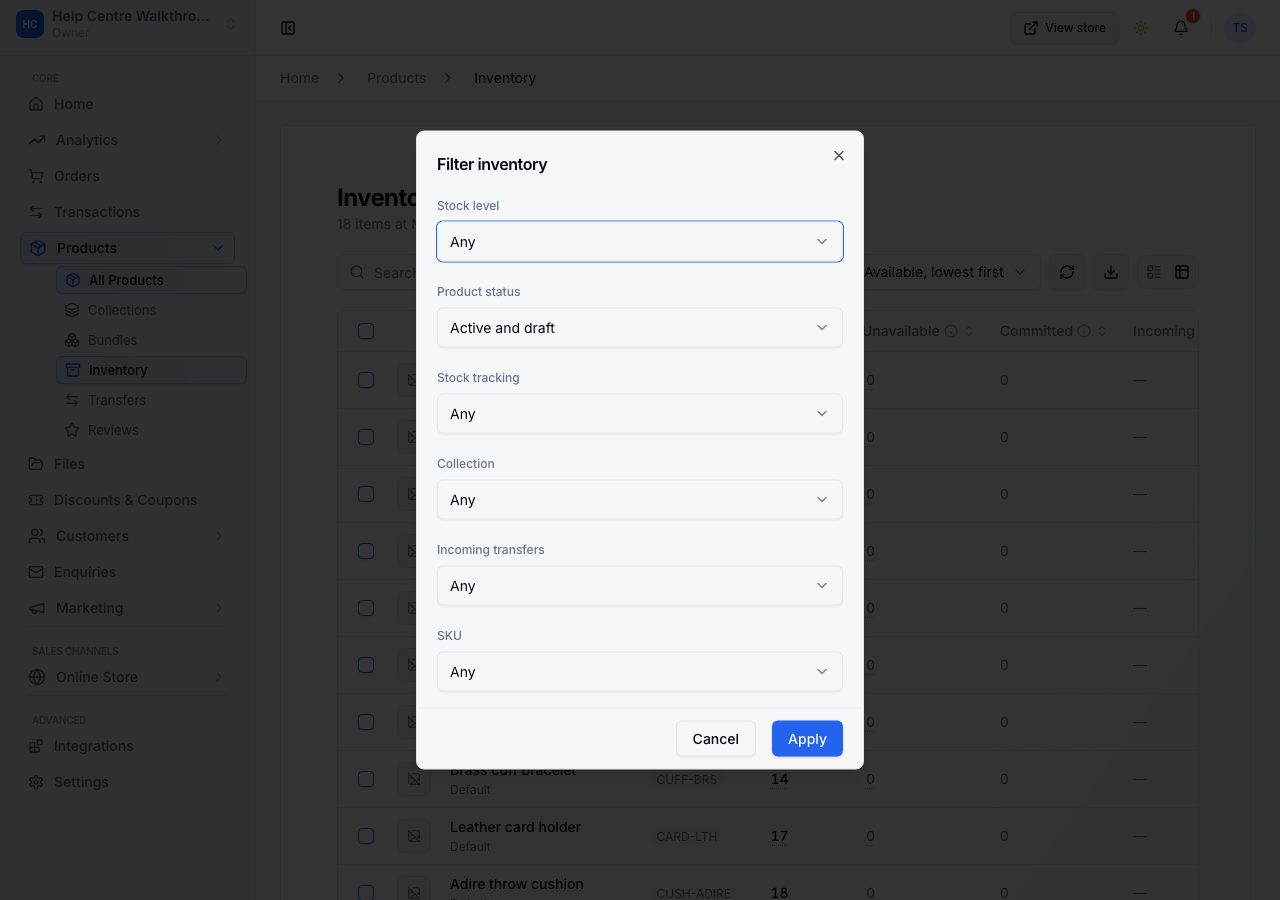Click the available quantity 17

779,836
